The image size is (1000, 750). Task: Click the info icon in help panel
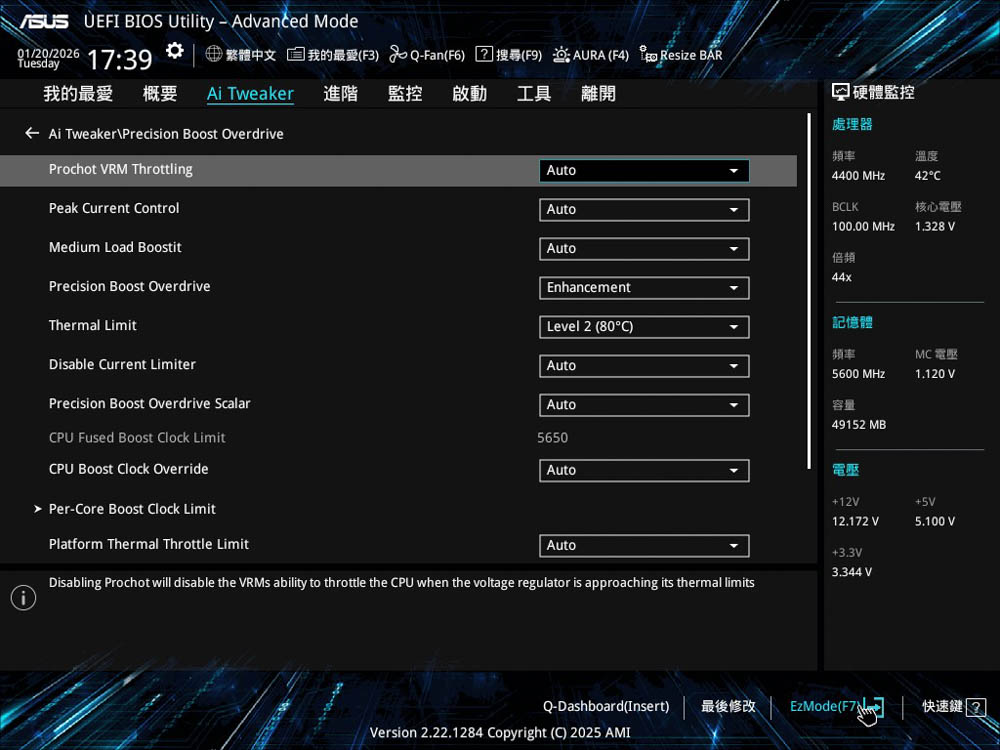click(x=23, y=598)
